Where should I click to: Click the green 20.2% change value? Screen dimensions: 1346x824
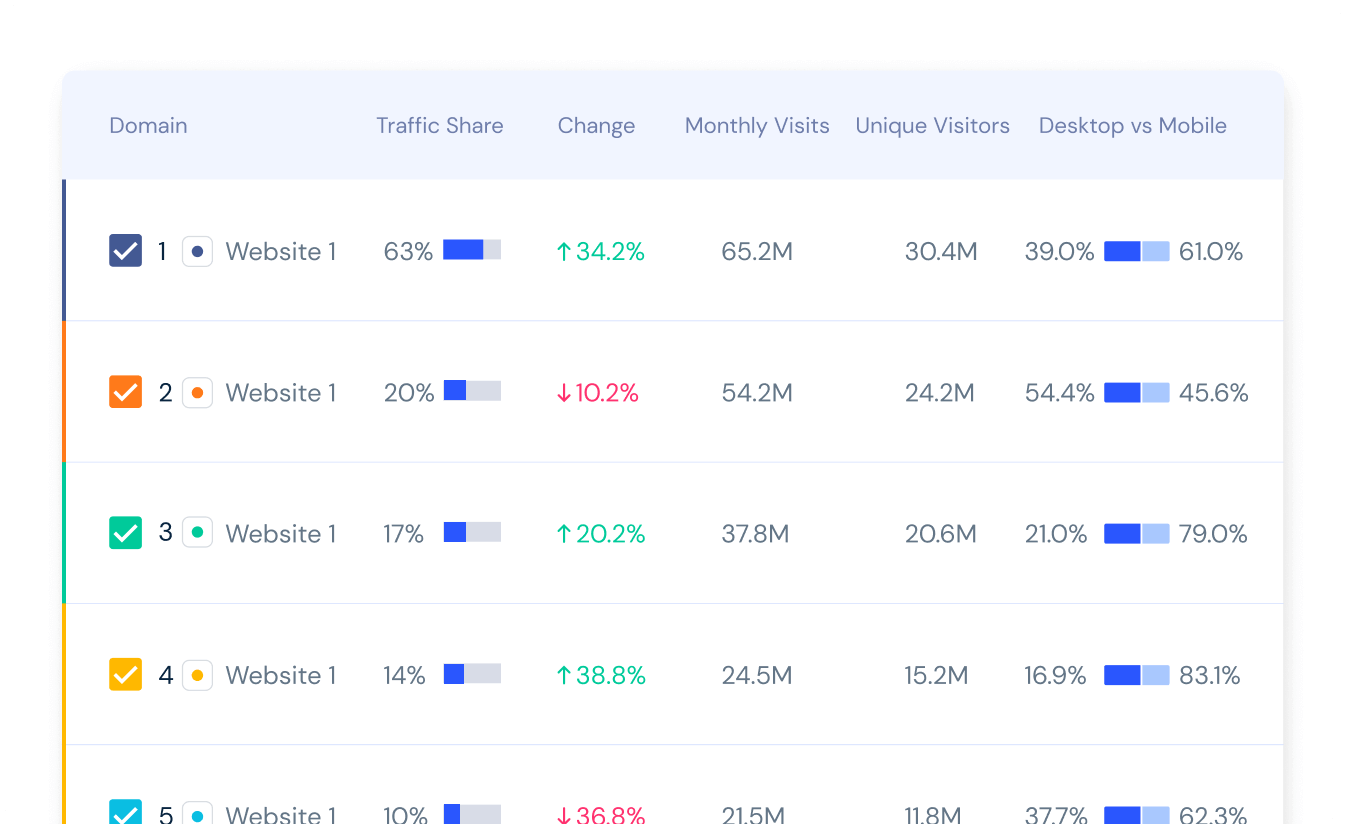tap(600, 534)
